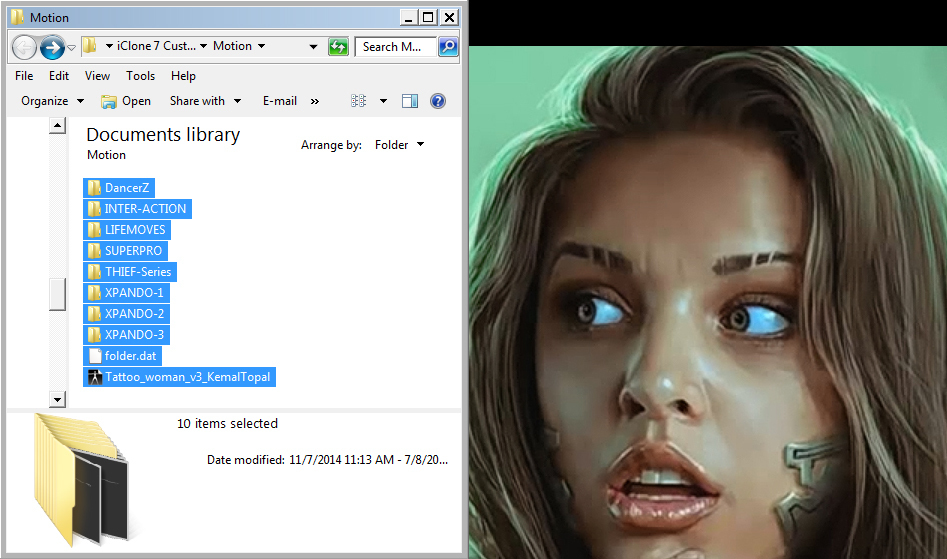Screen dimensions: 947x559
Task: Click the nav pane scroll up arrow
Action: click(57, 126)
